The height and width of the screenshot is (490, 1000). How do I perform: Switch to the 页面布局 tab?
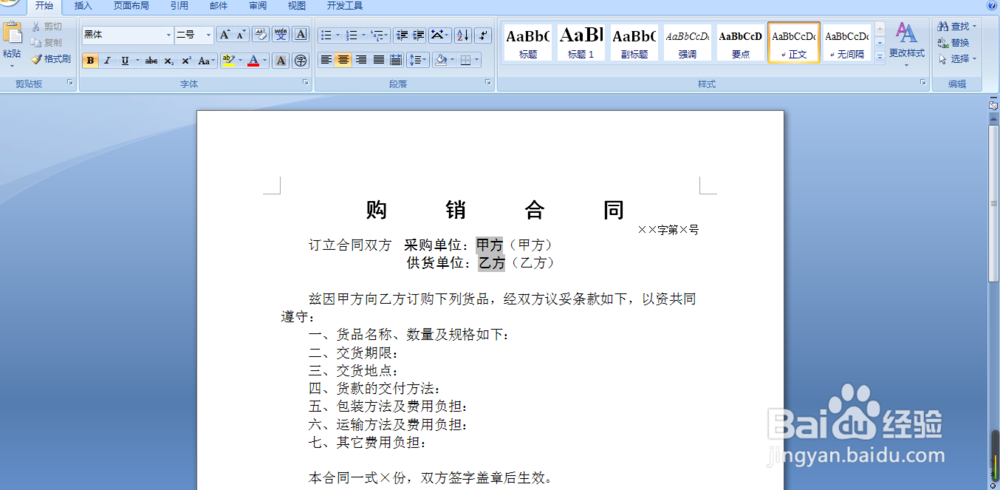coord(131,6)
